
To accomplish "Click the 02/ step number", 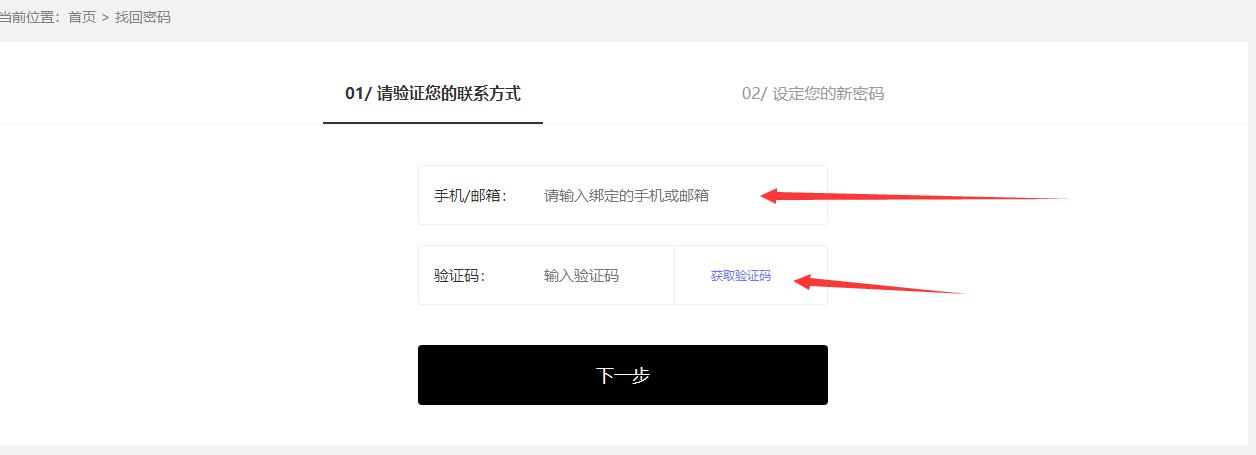I will point(755,93).
